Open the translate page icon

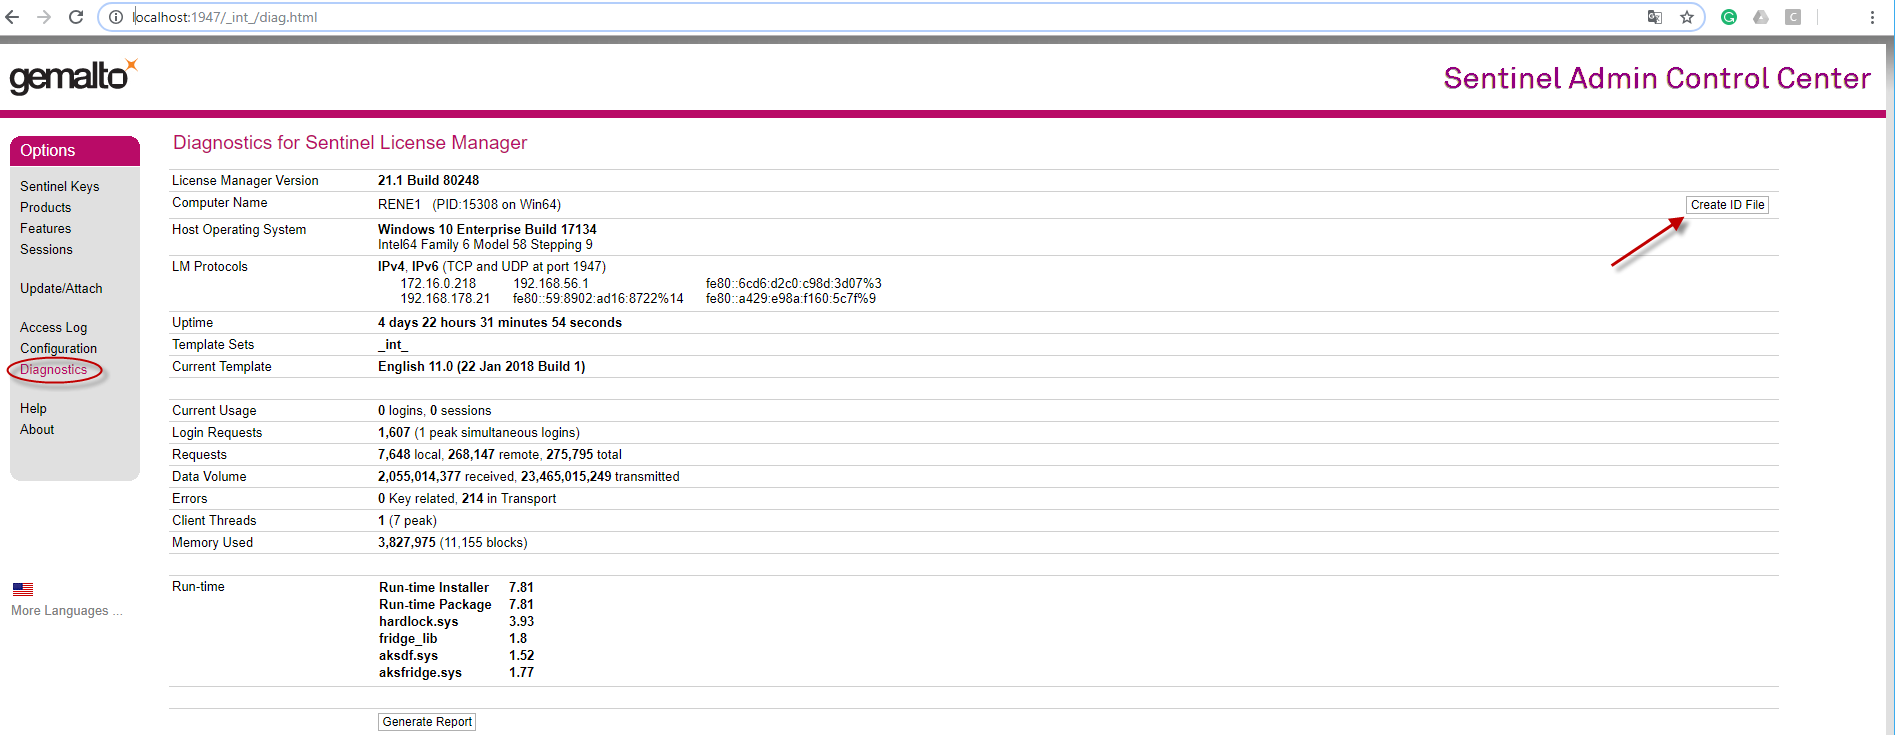(1655, 17)
